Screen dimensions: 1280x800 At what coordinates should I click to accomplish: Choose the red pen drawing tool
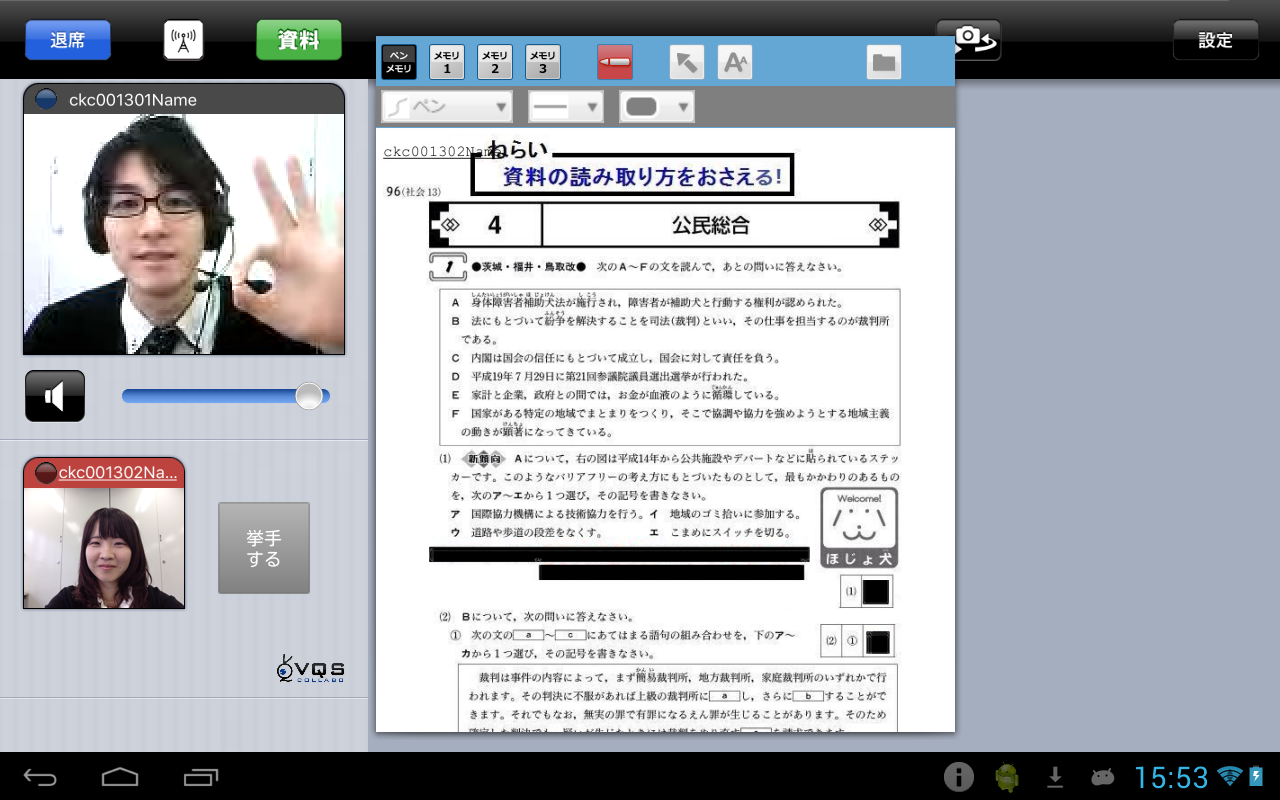click(x=615, y=62)
